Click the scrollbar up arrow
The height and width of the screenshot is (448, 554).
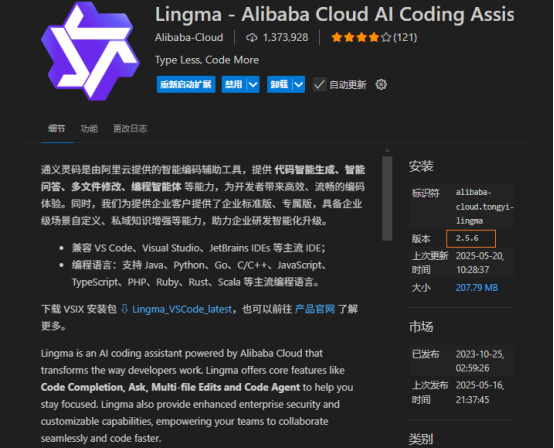click(x=387, y=151)
